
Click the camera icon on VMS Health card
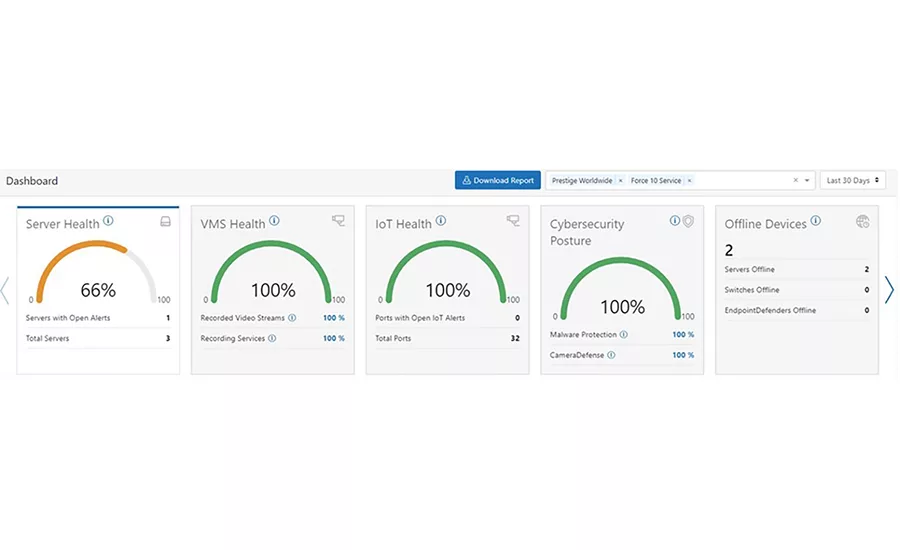pyautogui.click(x=339, y=220)
